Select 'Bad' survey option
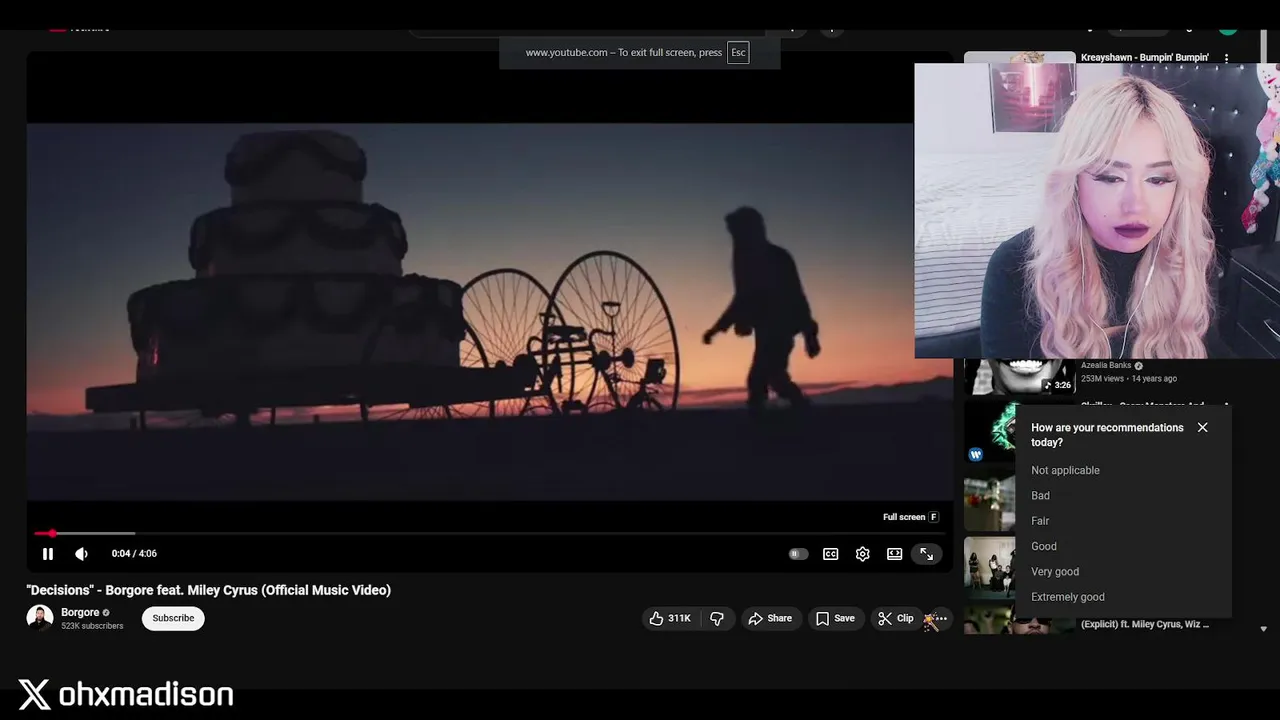This screenshot has width=1280, height=720. 1040,496
